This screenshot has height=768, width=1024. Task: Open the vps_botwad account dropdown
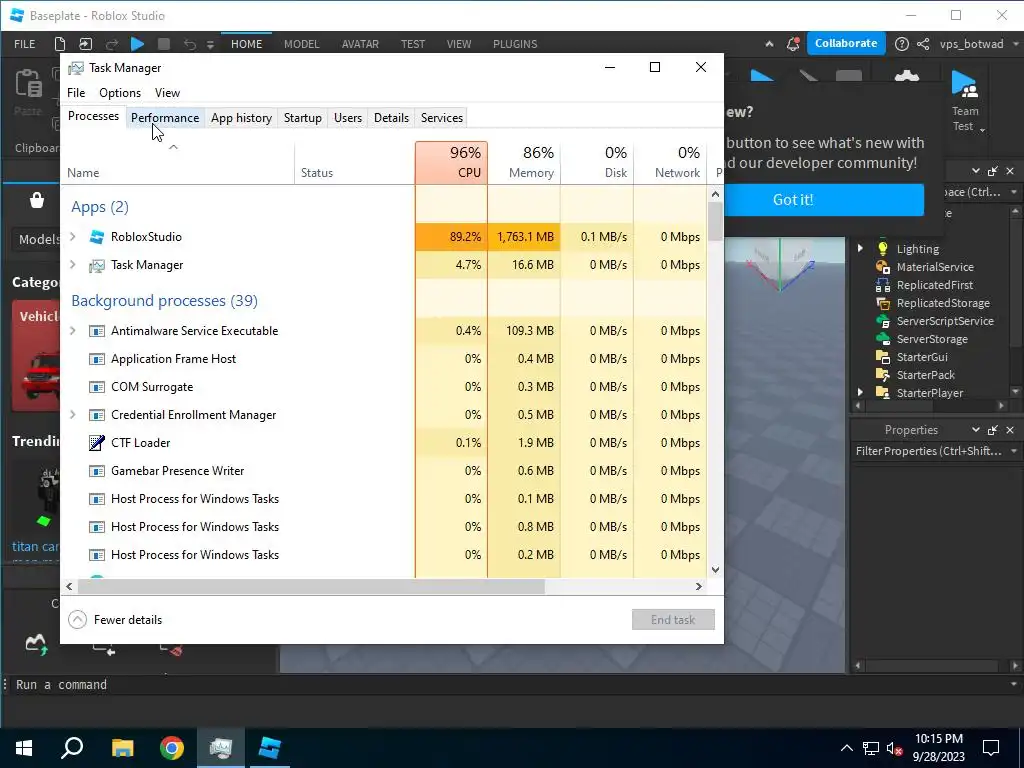click(x=1016, y=44)
